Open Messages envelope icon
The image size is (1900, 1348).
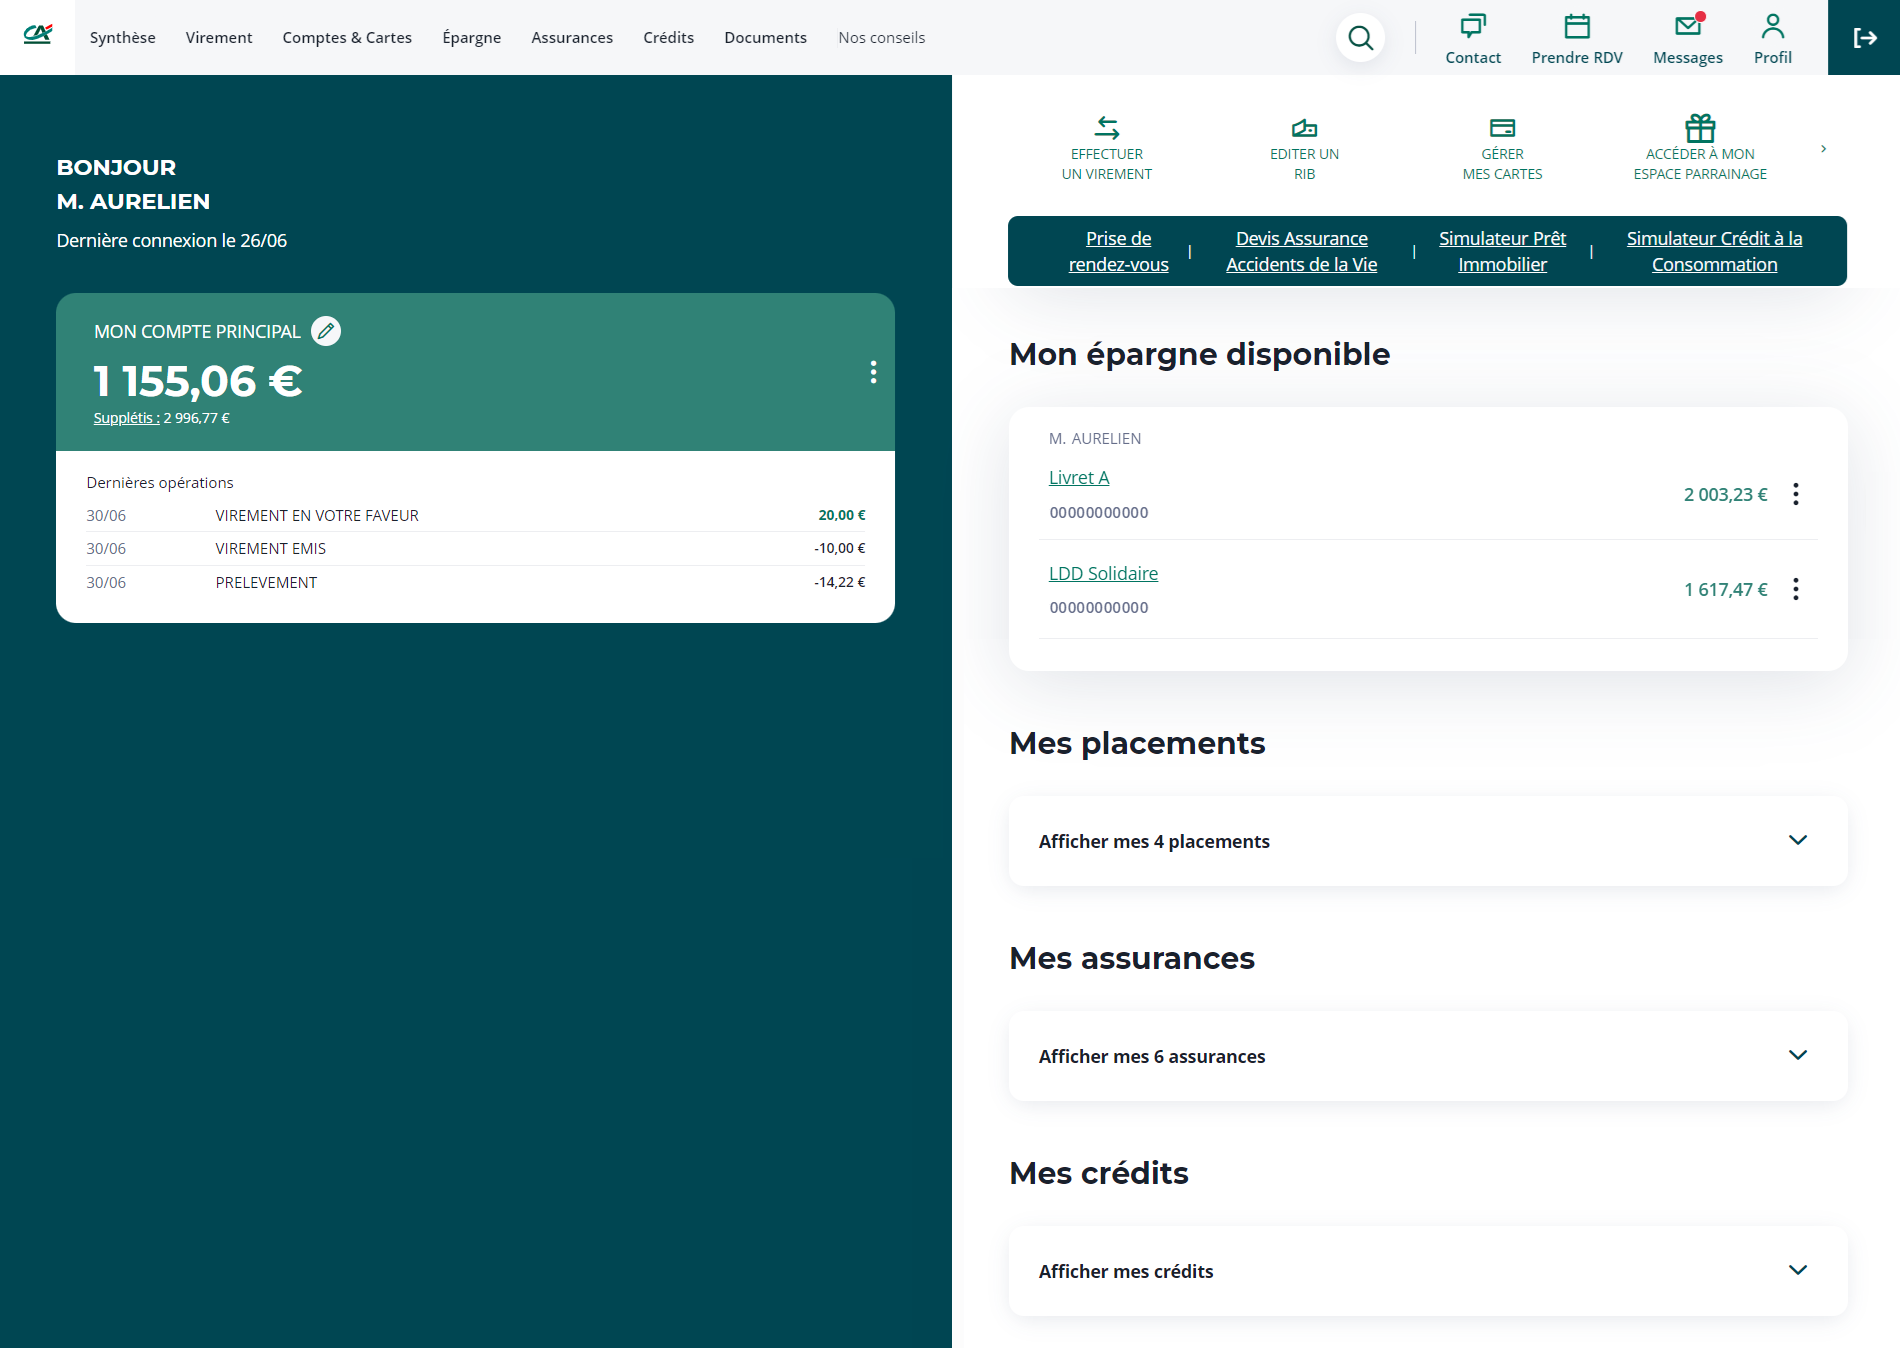click(1687, 27)
